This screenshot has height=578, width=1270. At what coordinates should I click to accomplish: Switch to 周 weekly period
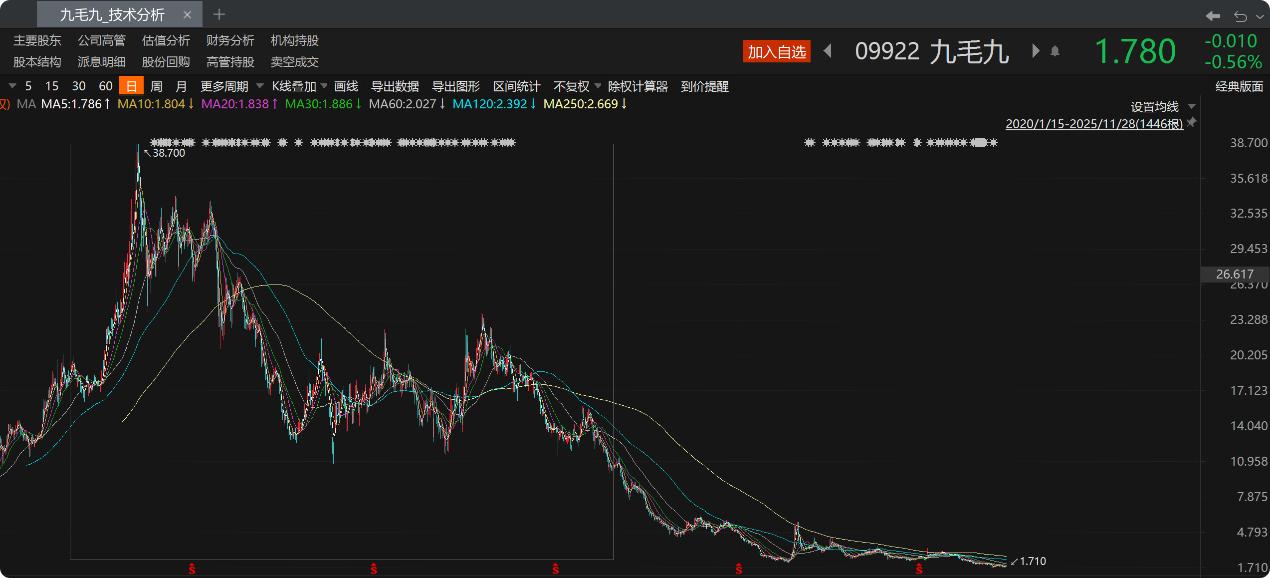point(156,86)
